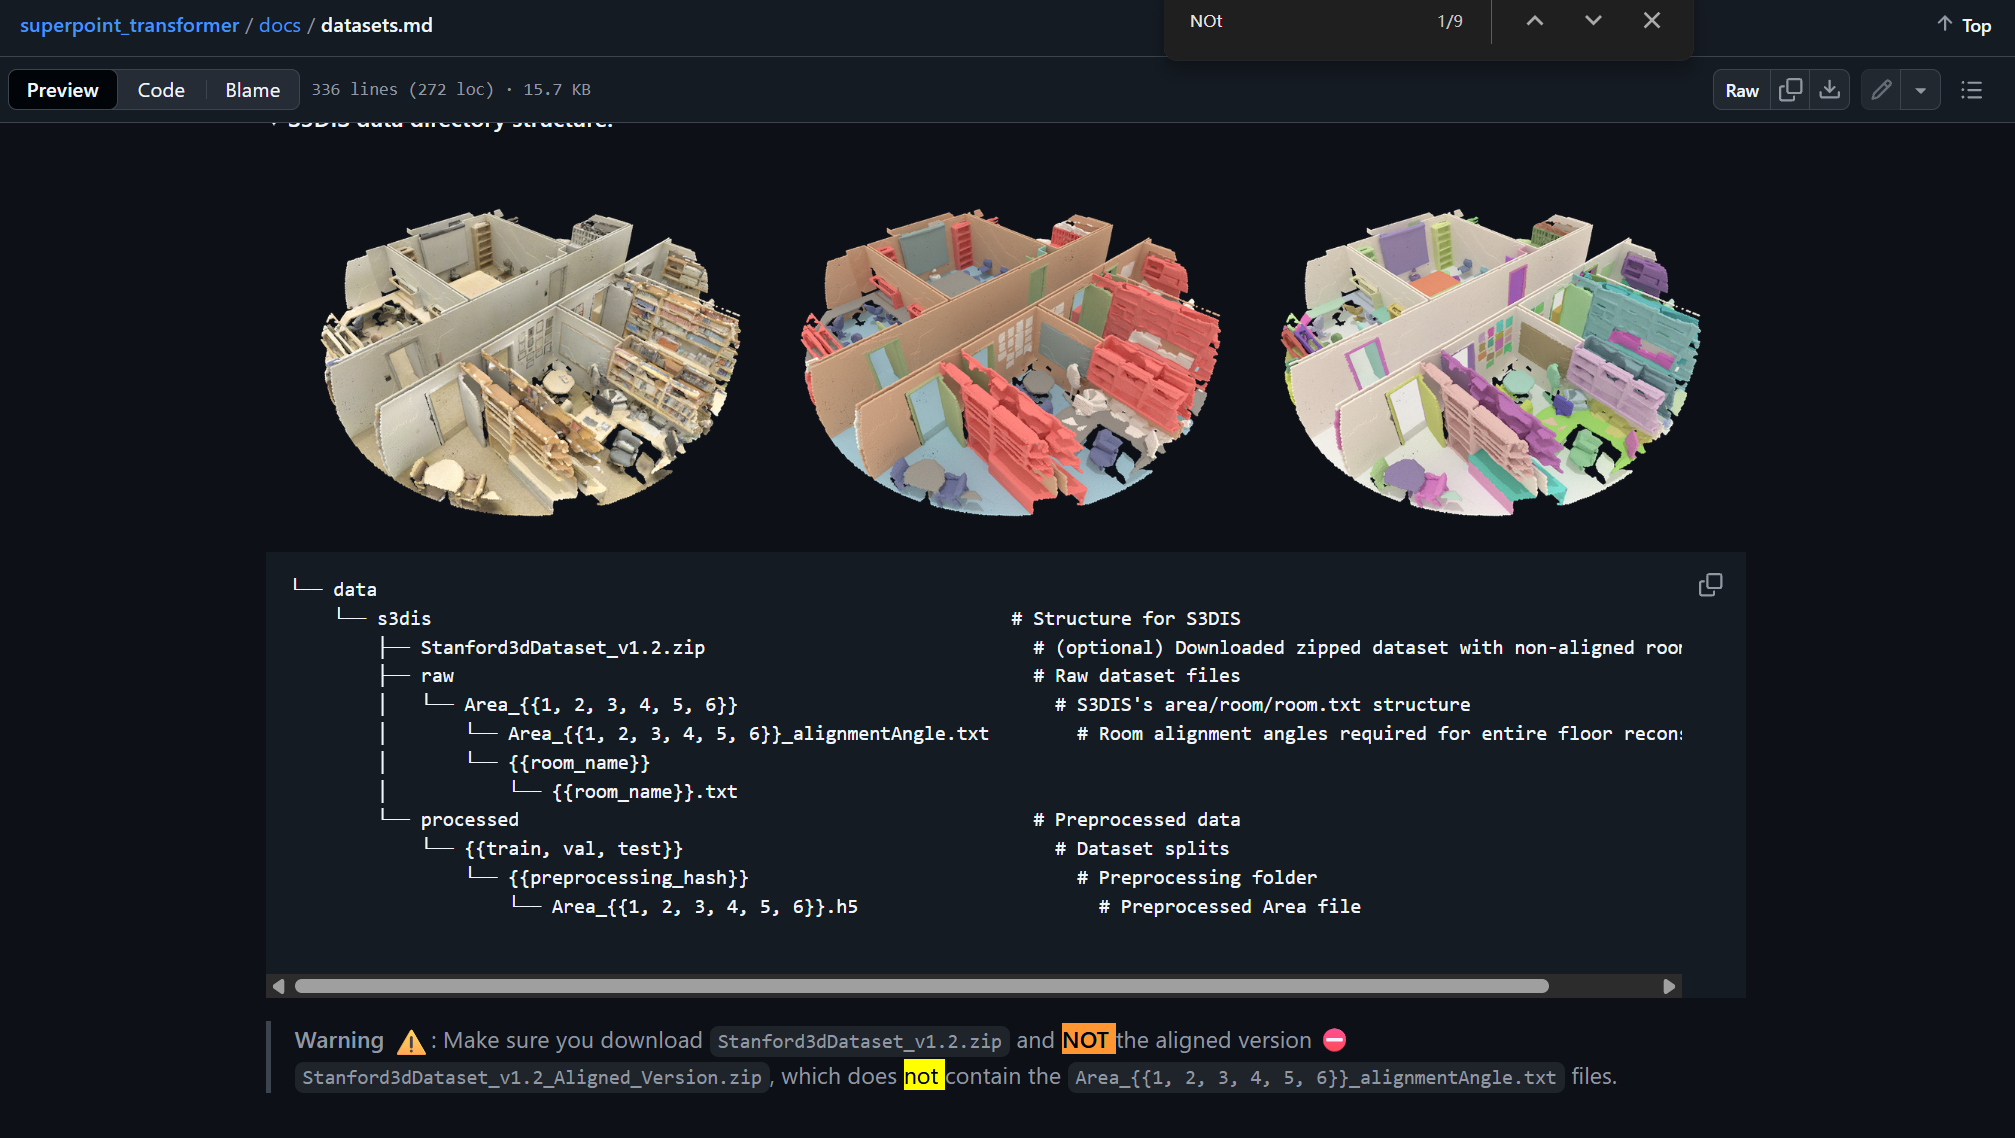Screen dimensions: 2015x1138
Task: Click the left arrow of horizontal scrollbar
Action: 278,986
